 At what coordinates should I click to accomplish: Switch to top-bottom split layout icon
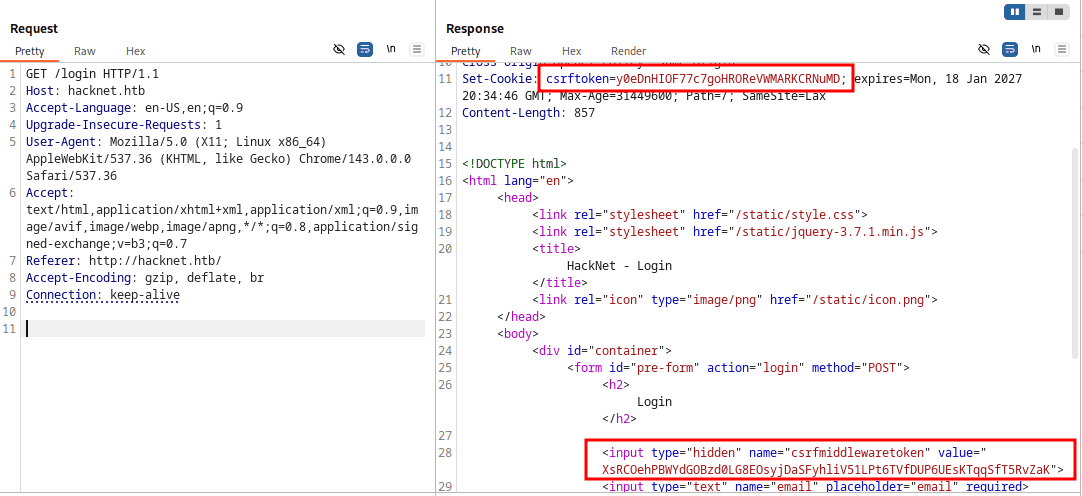tap(1038, 12)
